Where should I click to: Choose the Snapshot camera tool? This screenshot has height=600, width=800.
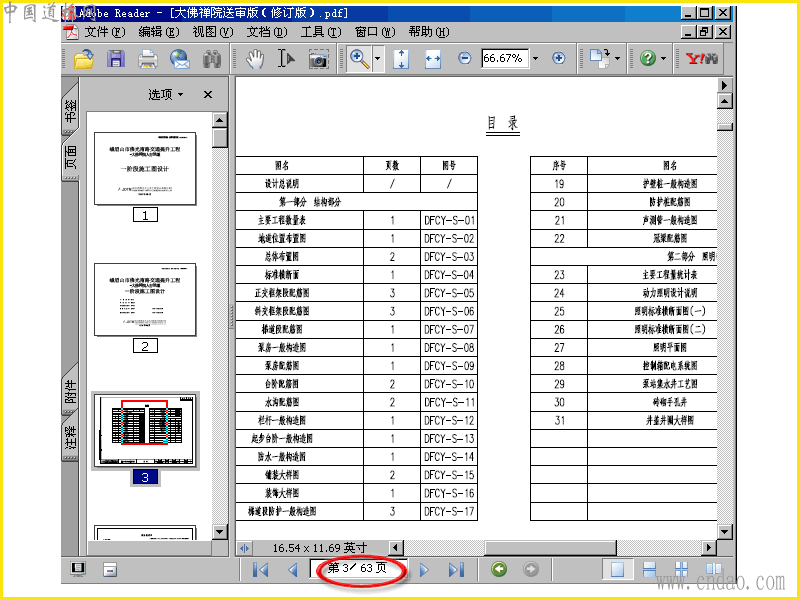[x=318, y=59]
